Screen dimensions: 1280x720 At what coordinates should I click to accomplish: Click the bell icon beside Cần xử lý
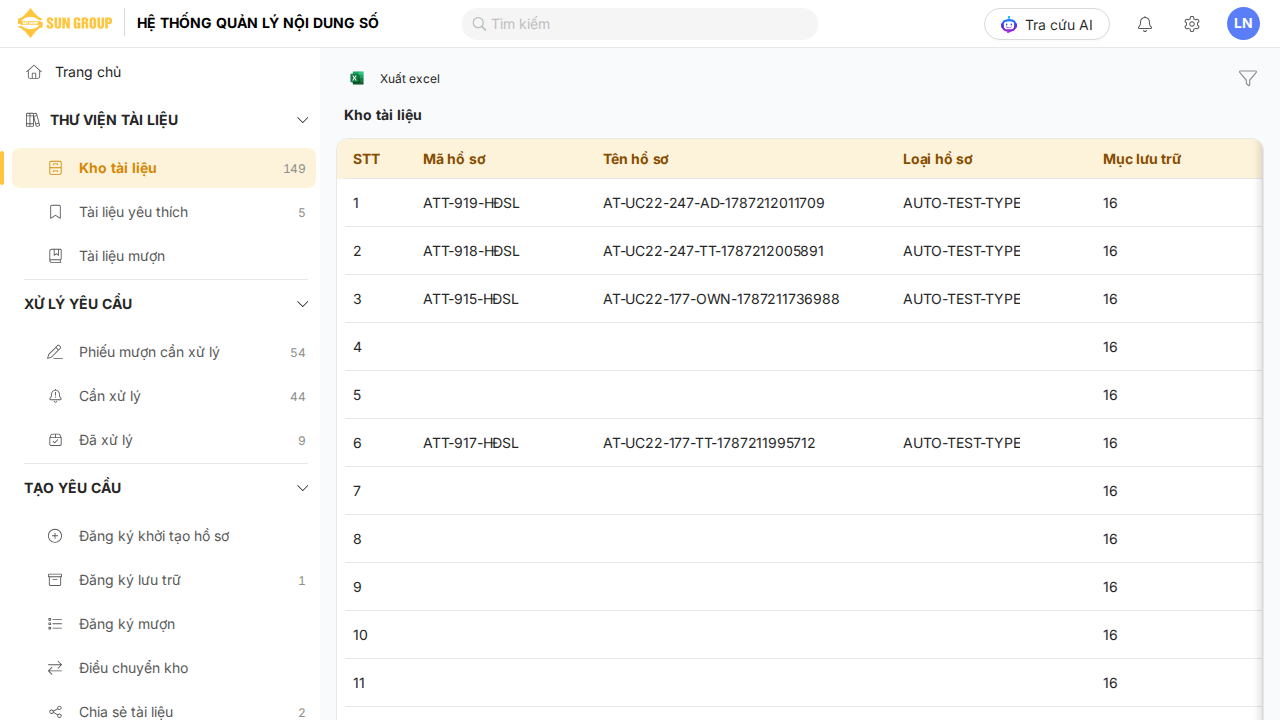tap(56, 396)
